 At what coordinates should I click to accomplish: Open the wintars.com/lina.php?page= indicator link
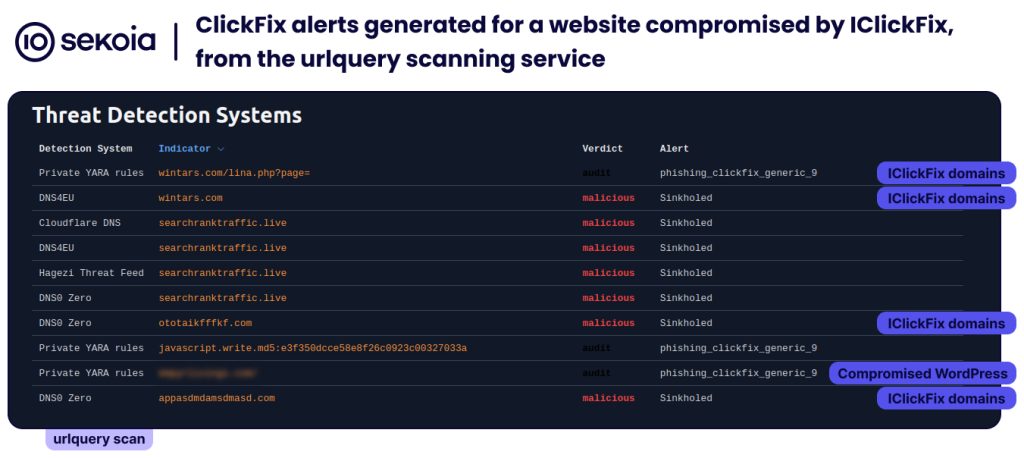pyautogui.click(x=234, y=173)
